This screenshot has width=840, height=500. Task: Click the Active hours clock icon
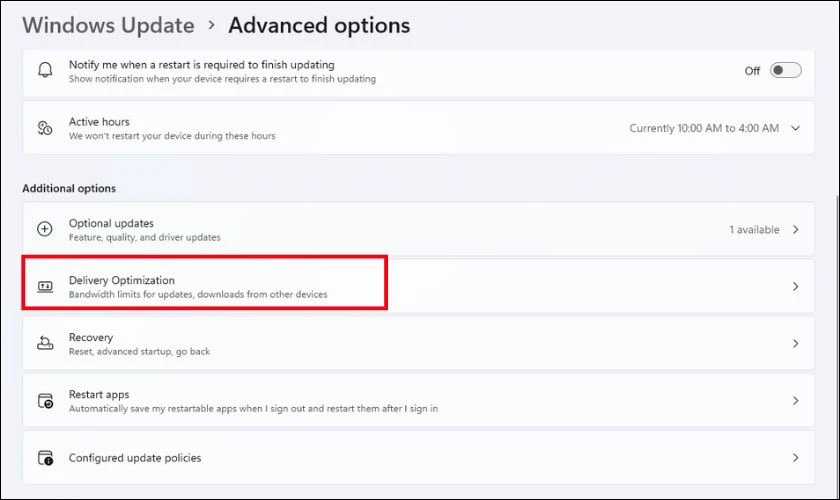[x=45, y=128]
